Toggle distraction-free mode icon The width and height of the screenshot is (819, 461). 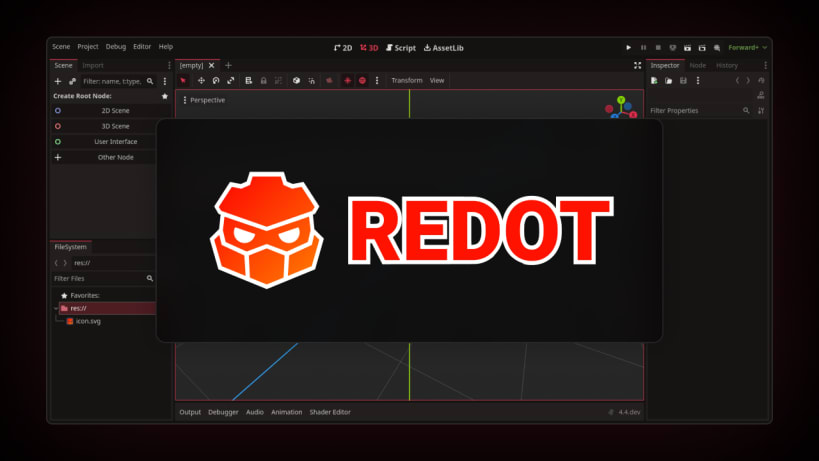click(637, 65)
